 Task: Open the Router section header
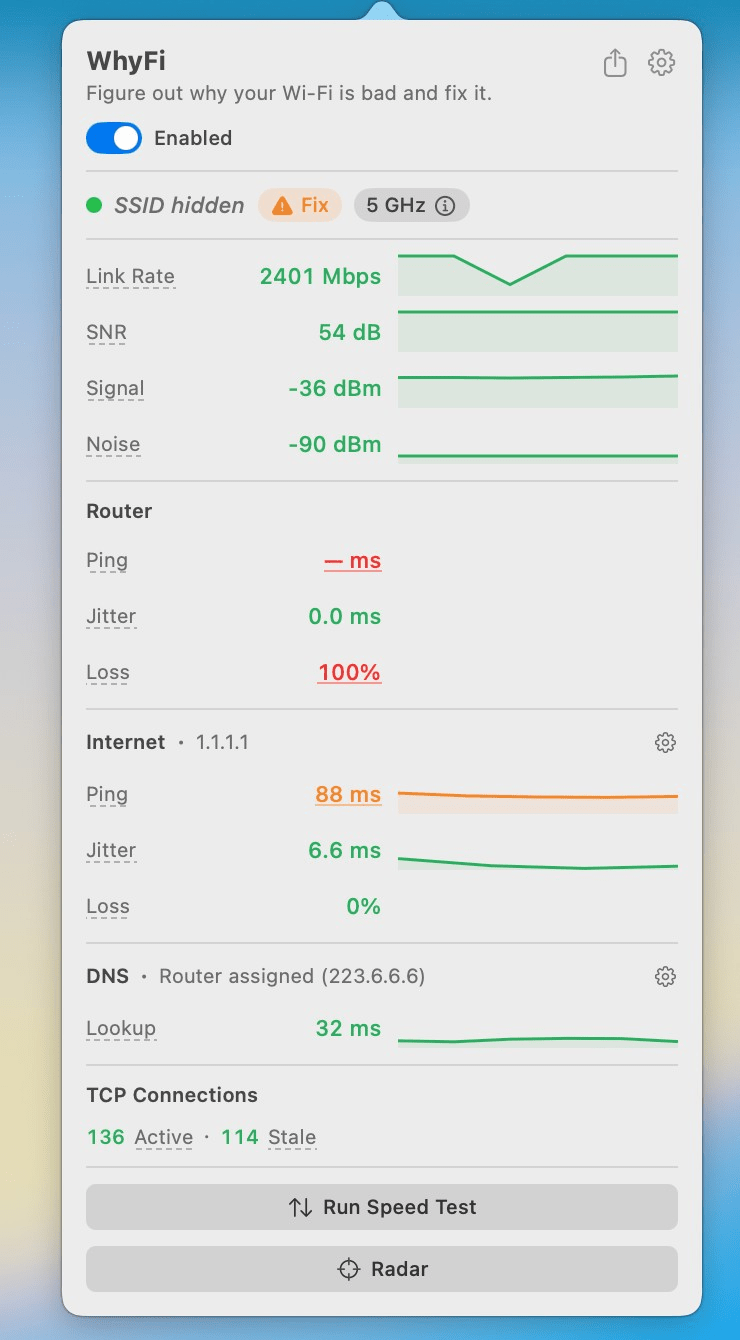pyautogui.click(x=118, y=510)
